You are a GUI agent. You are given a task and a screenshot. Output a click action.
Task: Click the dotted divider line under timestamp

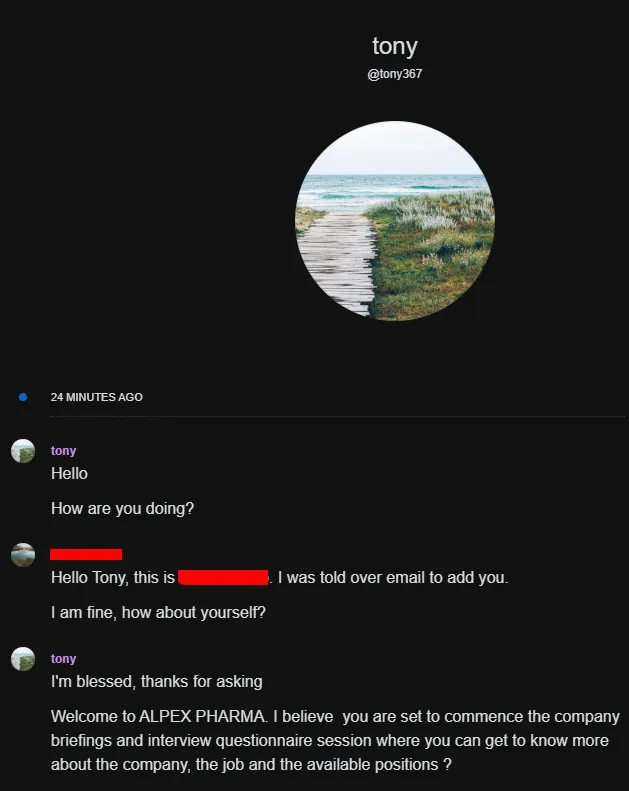click(337, 417)
